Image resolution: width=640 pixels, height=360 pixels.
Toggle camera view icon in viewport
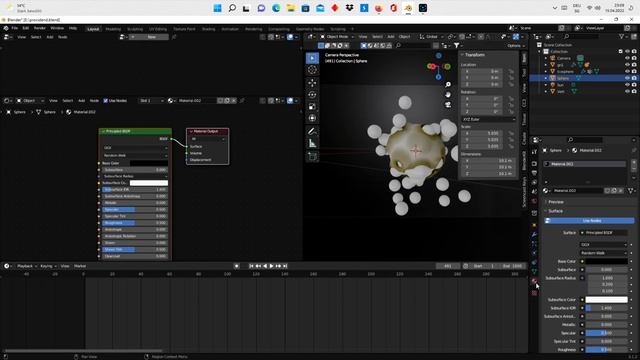coord(448,105)
